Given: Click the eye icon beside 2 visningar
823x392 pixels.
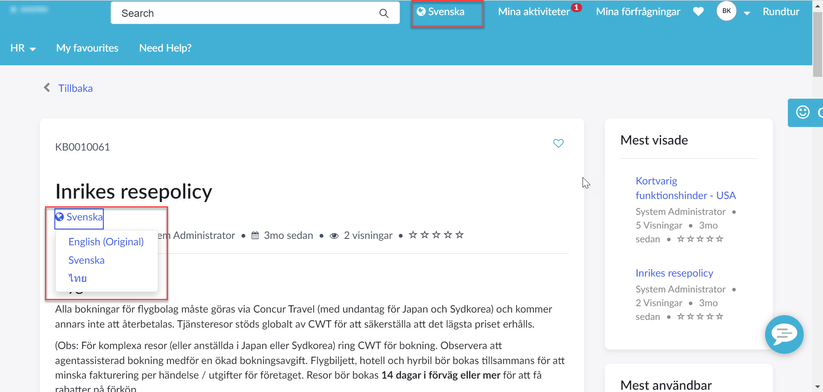Looking at the screenshot, I should (334, 236).
